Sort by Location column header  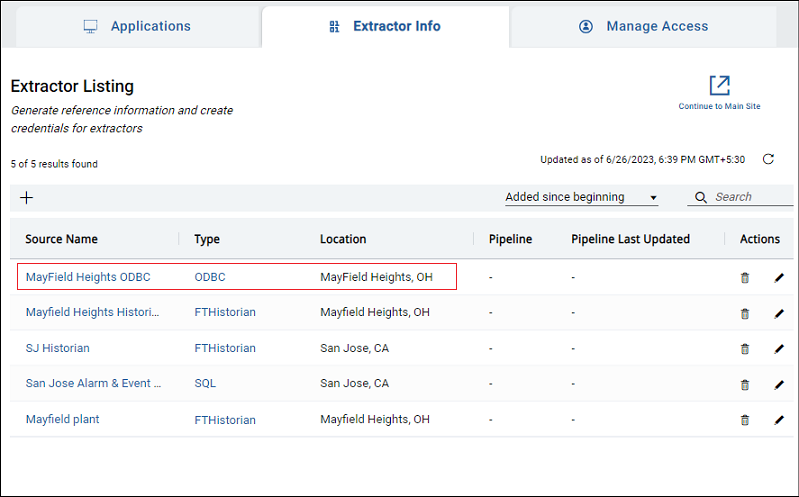click(x=343, y=239)
